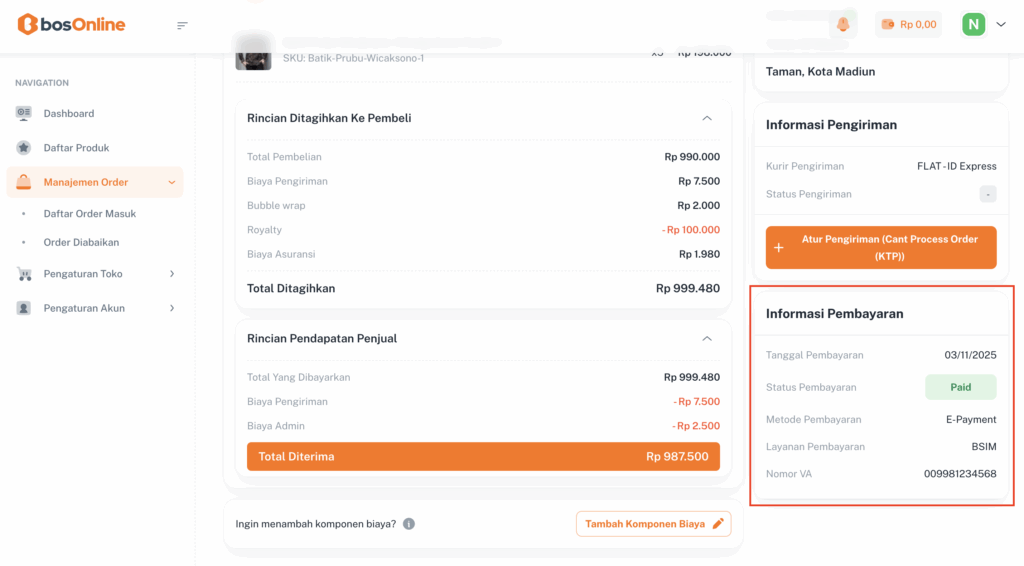The height and width of the screenshot is (566, 1024).
Task: Click the bosOnline logo
Action: [x=71, y=24]
